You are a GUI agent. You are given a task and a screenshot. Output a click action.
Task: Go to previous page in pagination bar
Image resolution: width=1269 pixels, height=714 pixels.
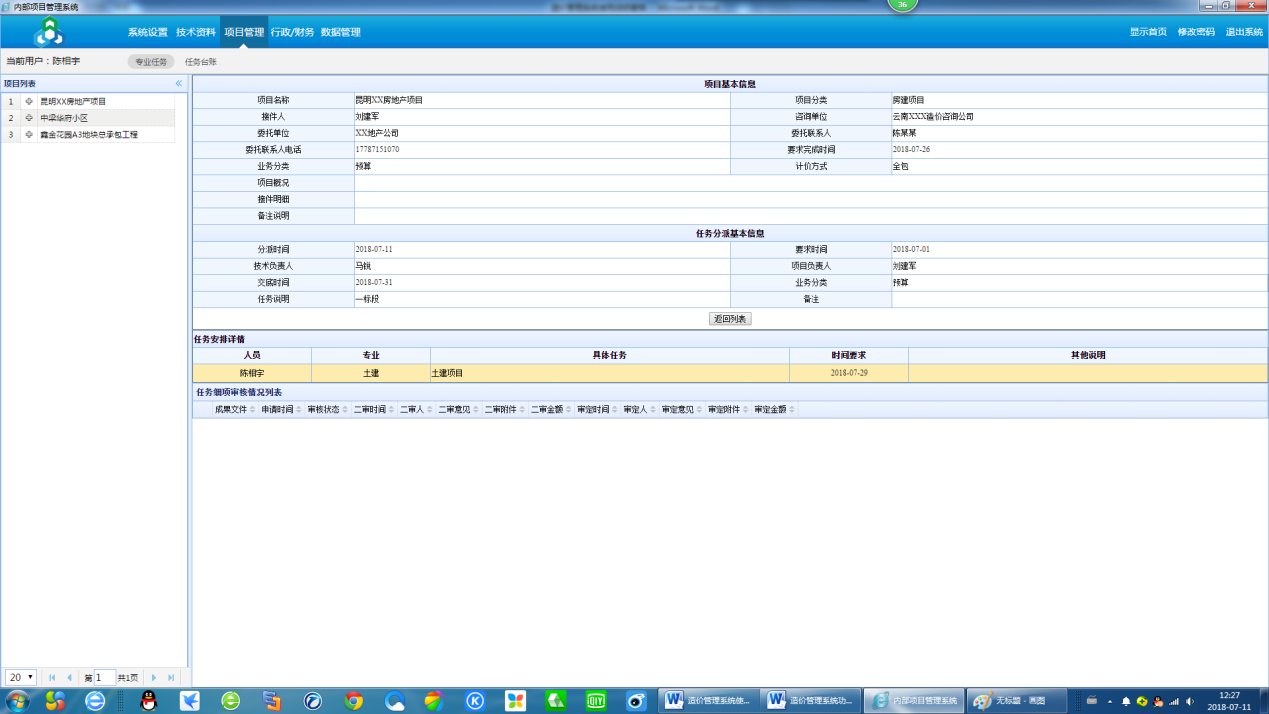click(69, 678)
